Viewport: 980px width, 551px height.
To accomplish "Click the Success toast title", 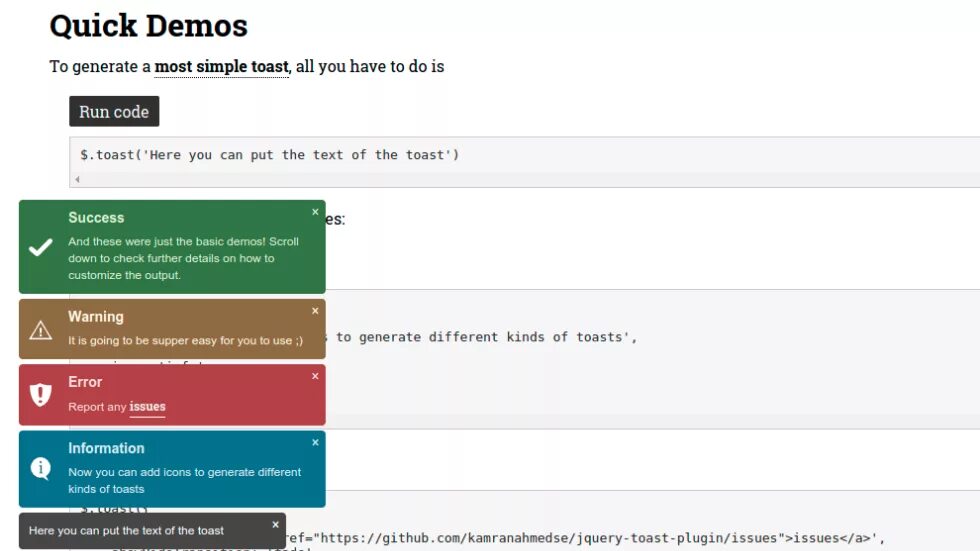I will 96,218.
